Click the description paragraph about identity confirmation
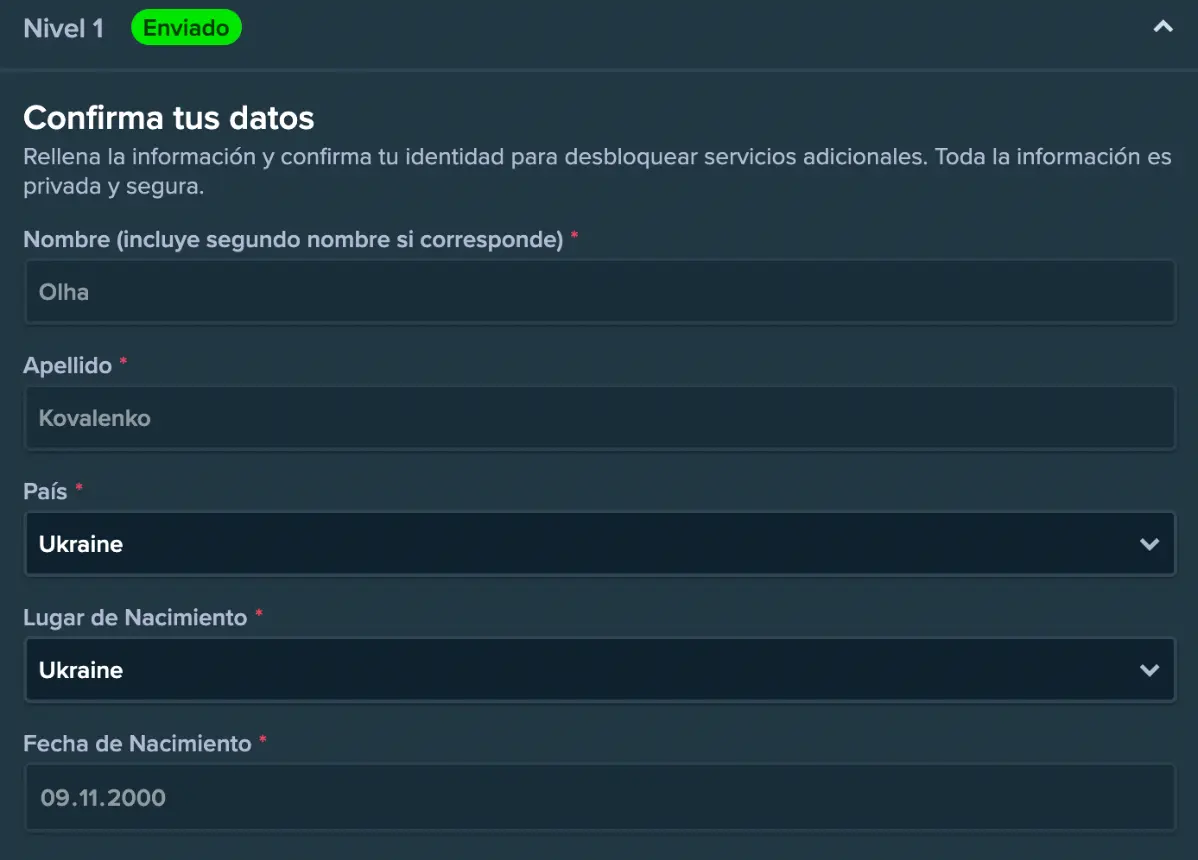The image size is (1198, 860). tap(597, 171)
